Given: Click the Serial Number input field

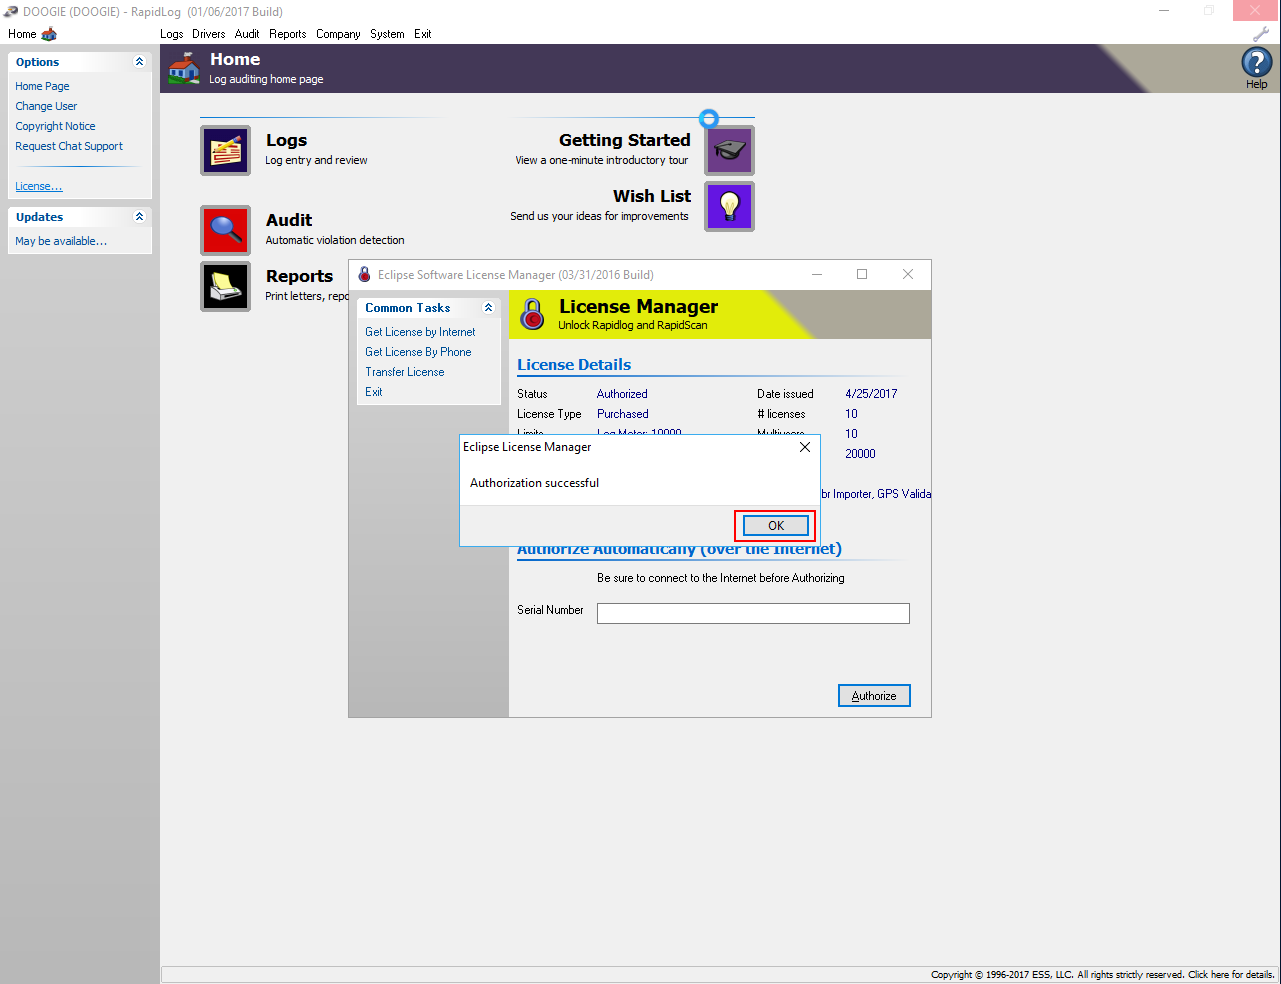Looking at the screenshot, I should (752, 613).
